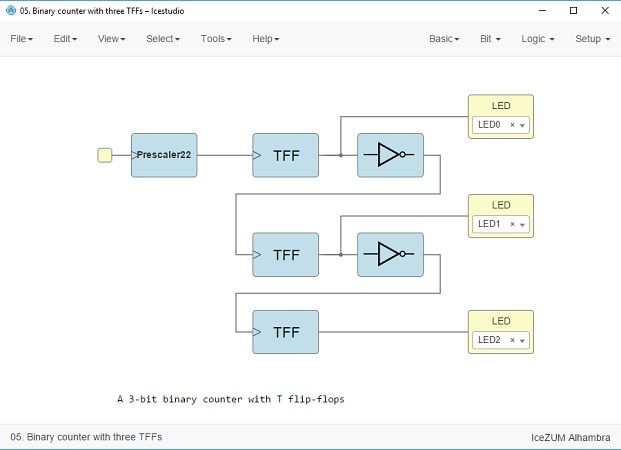Viewport: 621px width, 450px height.
Task: Open the Tools menu
Action: [215, 39]
